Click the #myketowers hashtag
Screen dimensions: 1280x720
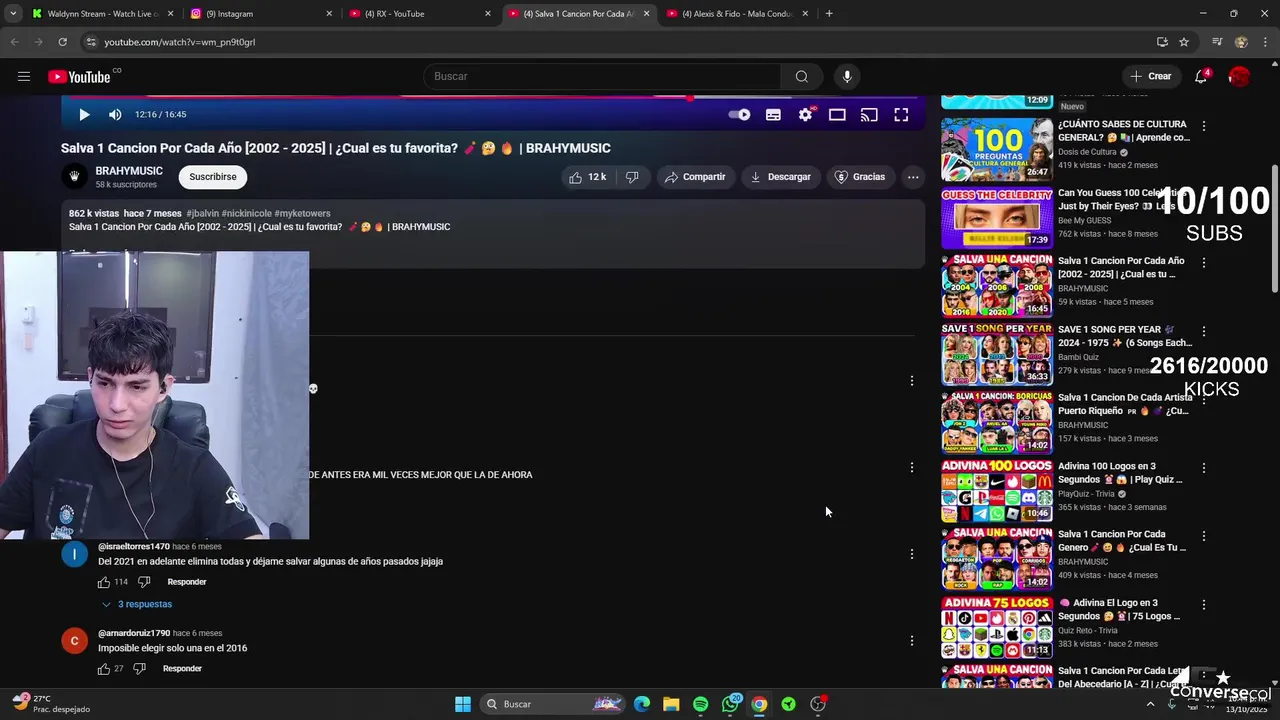[302, 213]
